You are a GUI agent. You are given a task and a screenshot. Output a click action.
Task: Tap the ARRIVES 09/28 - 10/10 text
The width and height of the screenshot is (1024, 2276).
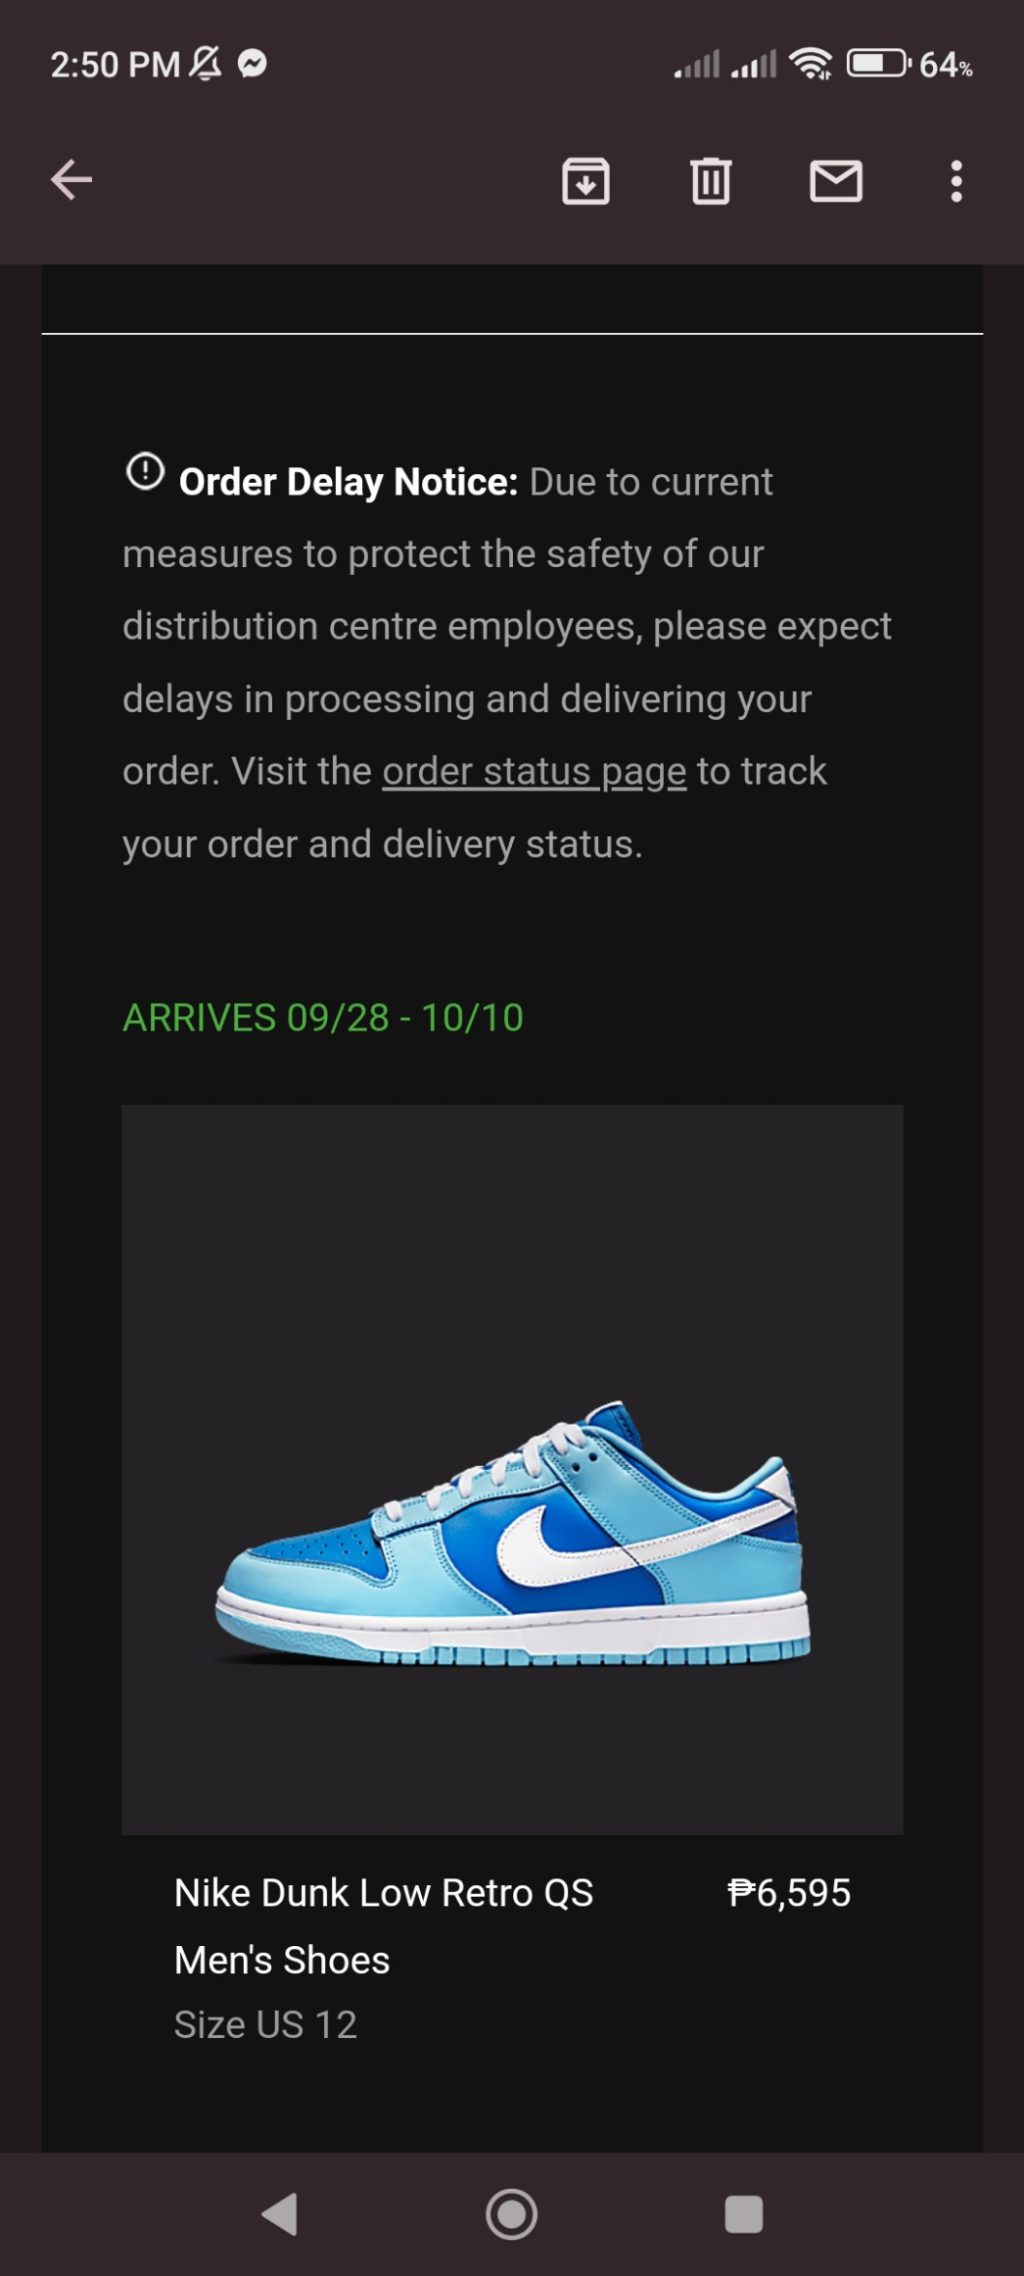[323, 1018]
